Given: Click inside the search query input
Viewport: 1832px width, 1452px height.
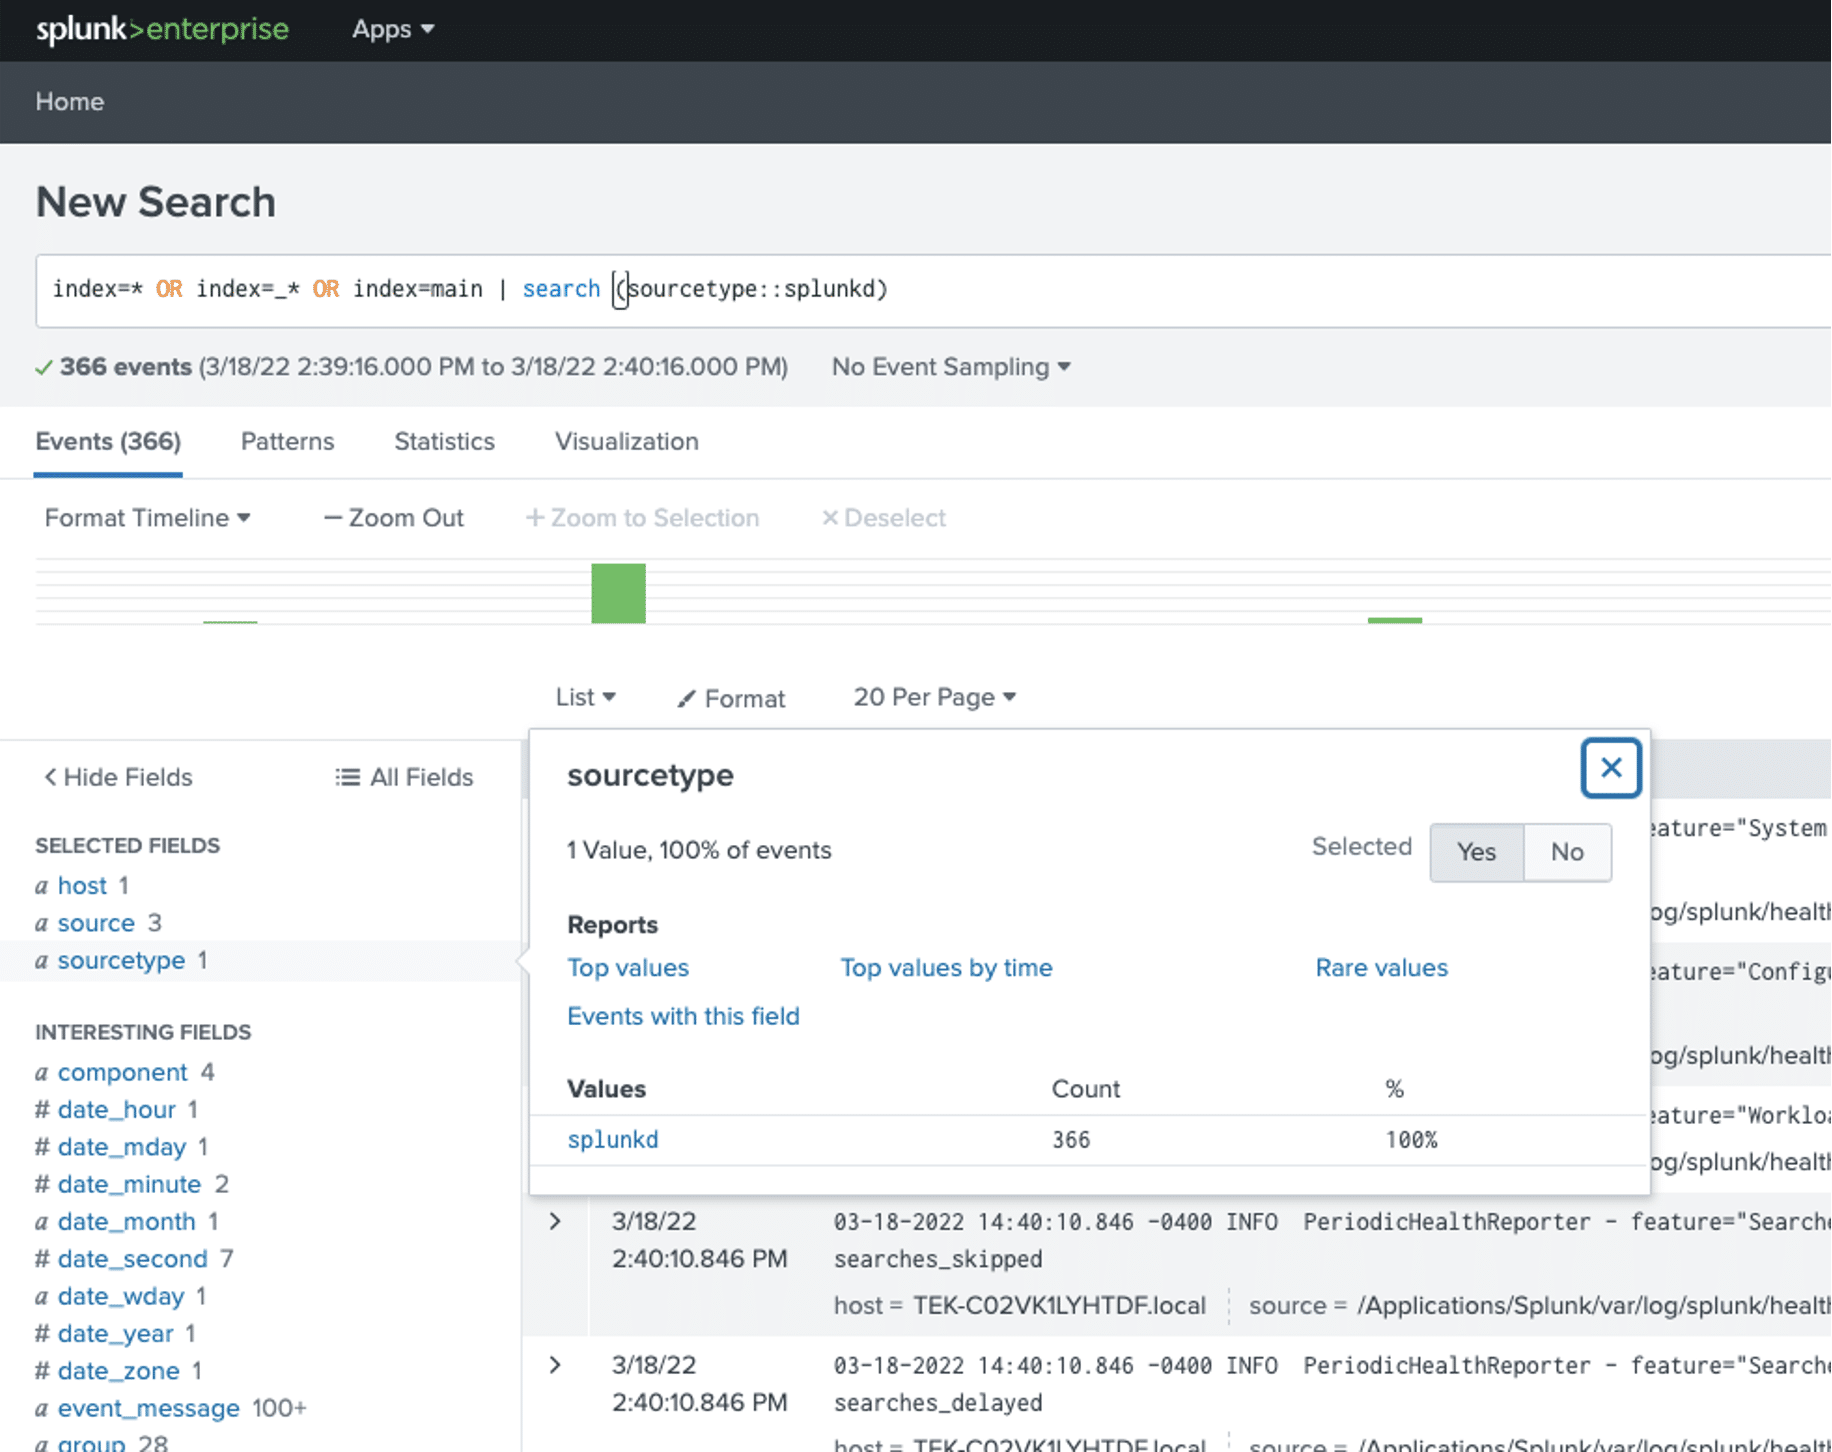Looking at the screenshot, I should coord(933,290).
